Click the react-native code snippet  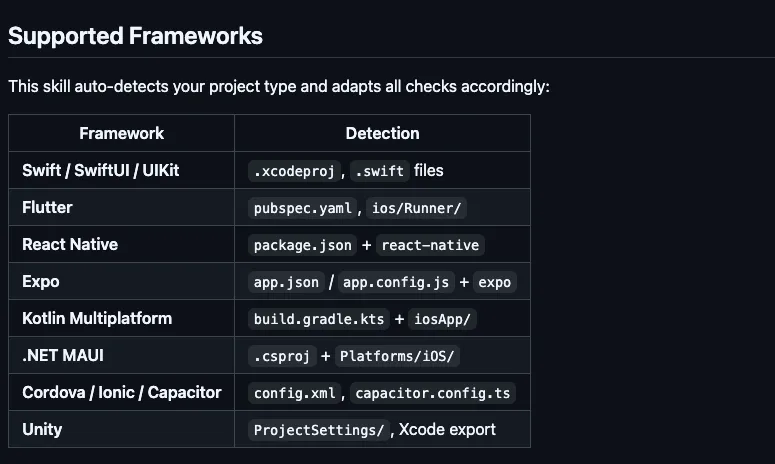click(x=430, y=245)
